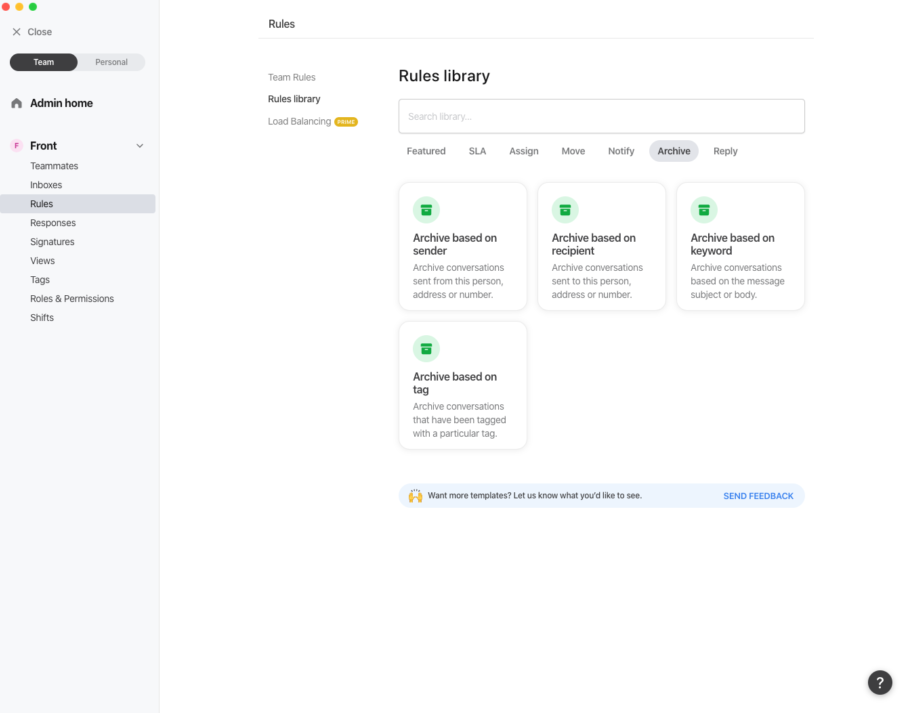Image resolution: width=910 pixels, height=713 pixels.
Task: Select the SLA category tab
Action: click(x=478, y=151)
